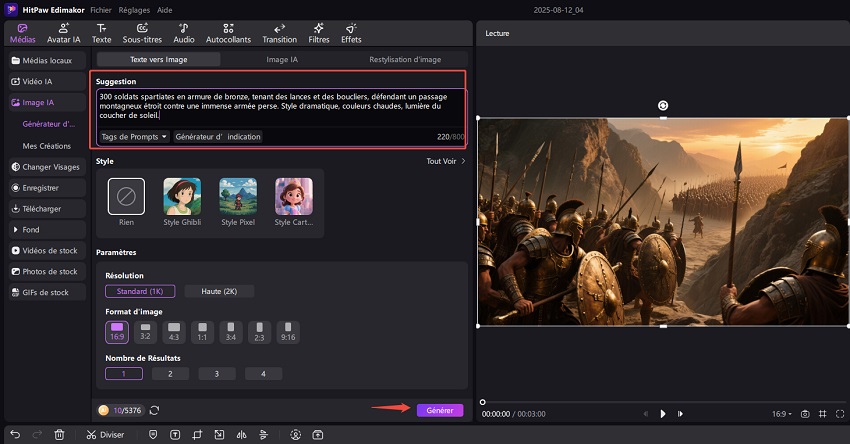Select the 9:16 image format

point(288,332)
